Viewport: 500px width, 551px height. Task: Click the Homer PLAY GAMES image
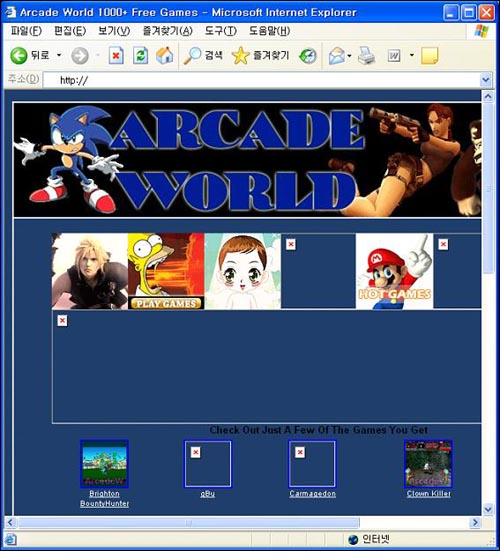[x=166, y=271]
